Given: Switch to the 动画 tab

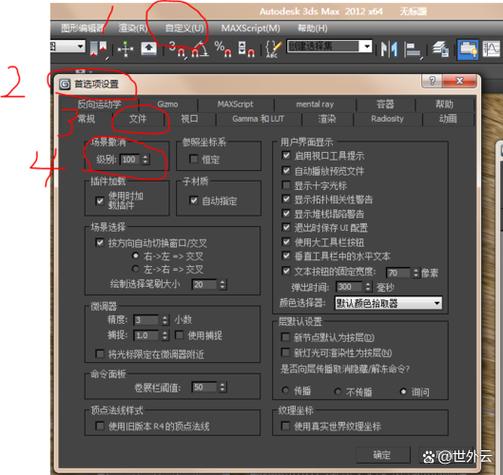Looking at the screenshot, I should click(x=448, y=119).
